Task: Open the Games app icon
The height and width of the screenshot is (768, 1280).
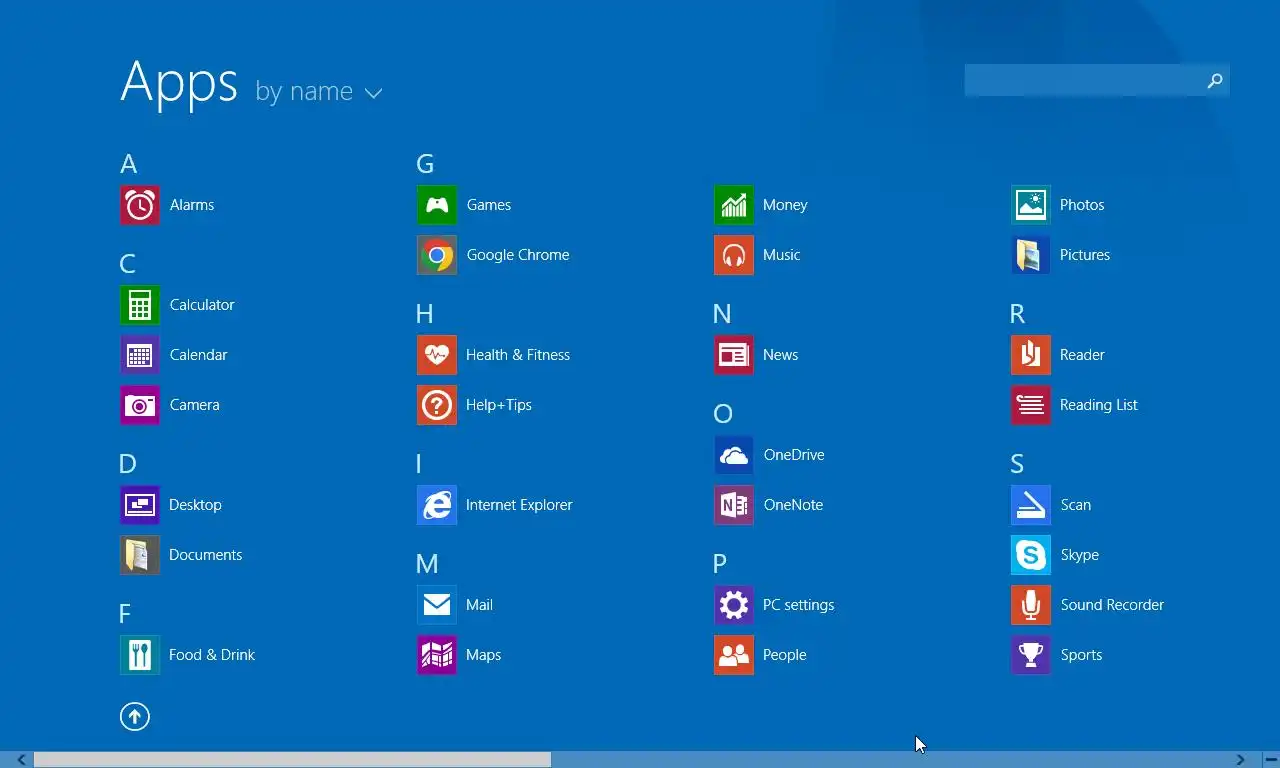Action: [x=437, y=205]
